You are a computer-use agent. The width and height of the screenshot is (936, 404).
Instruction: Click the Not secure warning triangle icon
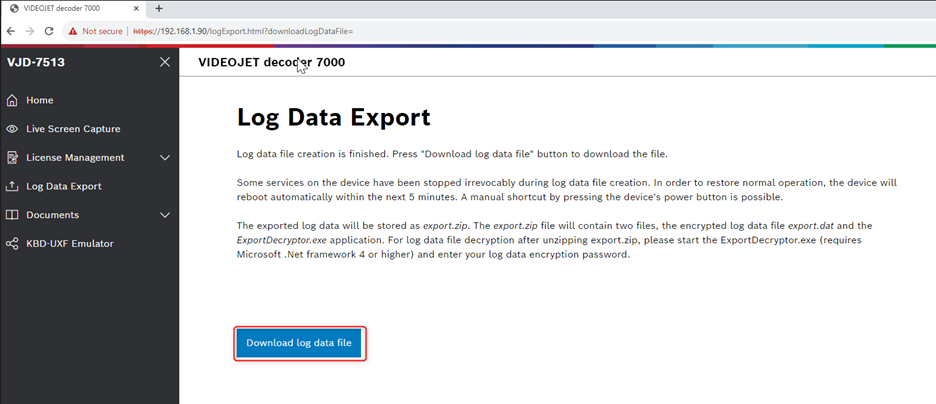click(73, 31)
